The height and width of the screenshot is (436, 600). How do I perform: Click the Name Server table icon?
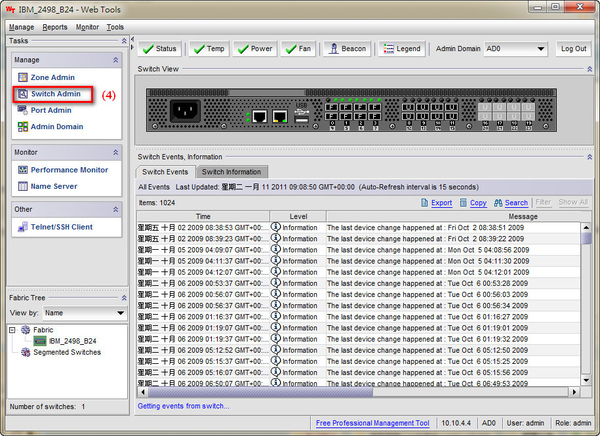pyautogui.click(x=23, y=186)
